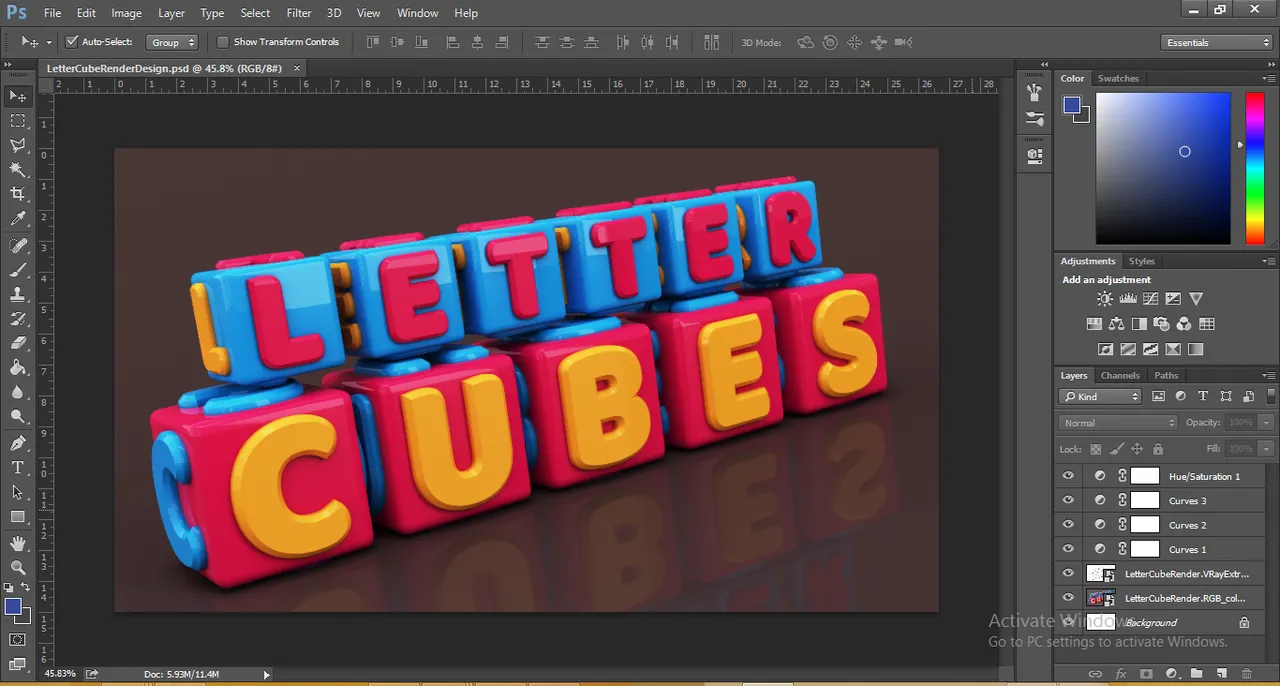Click the Delete layer trash icon
This screenshot has width=1280, height=686.
[x=1246, y=674]
